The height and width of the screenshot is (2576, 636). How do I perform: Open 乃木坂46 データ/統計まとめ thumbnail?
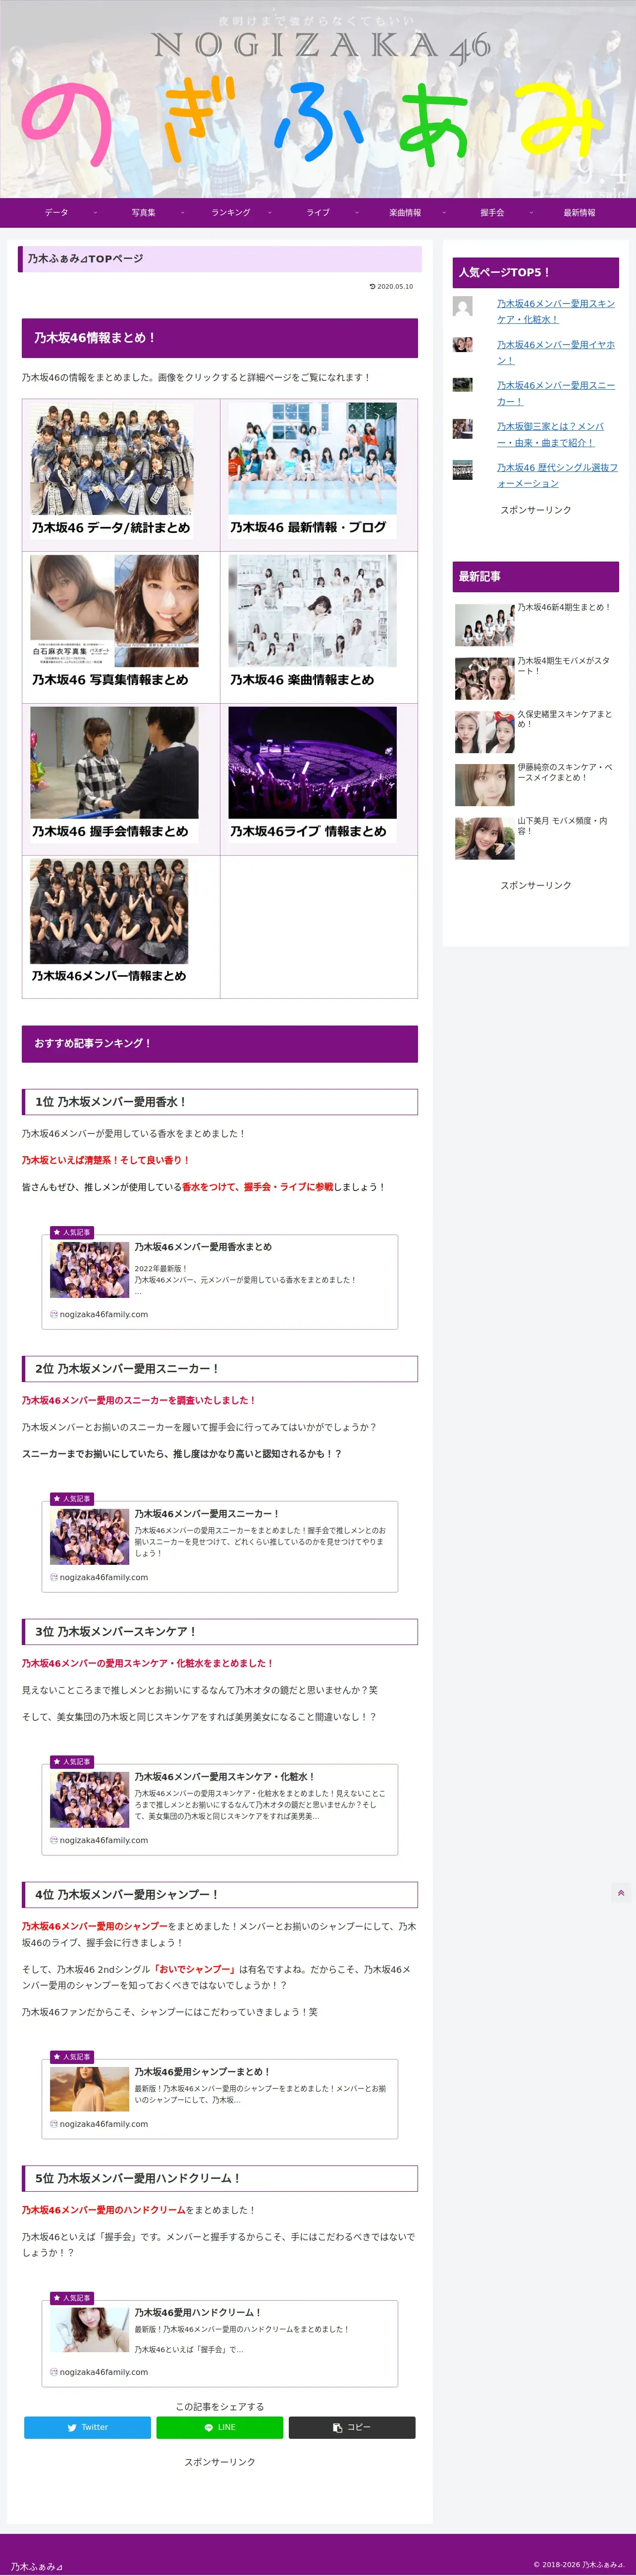[x=114, y=472]
